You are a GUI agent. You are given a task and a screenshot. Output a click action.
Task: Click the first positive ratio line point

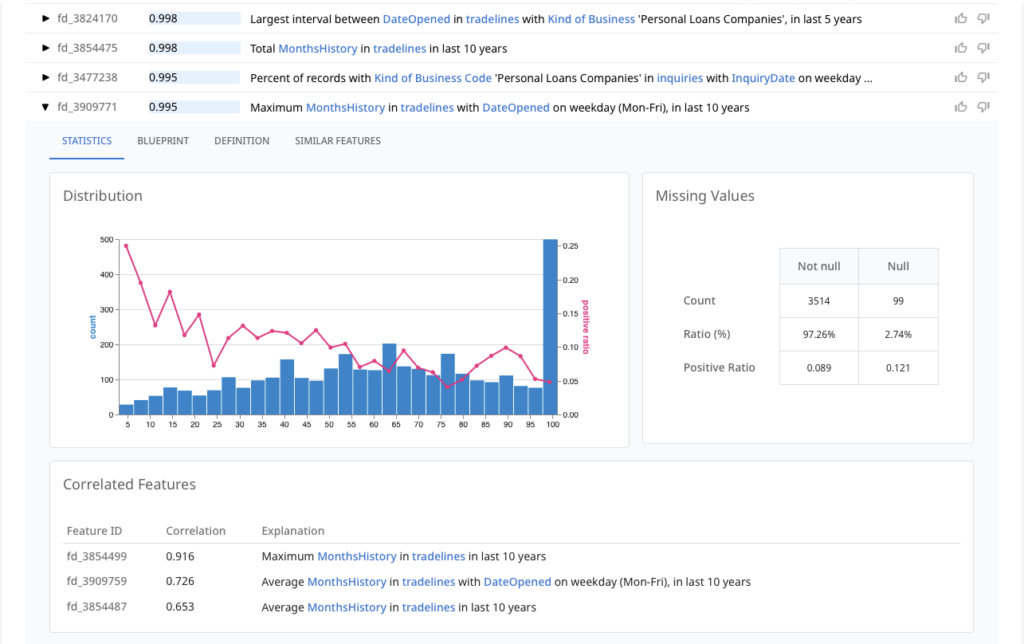pyautogui.click(x=126, y=246)
